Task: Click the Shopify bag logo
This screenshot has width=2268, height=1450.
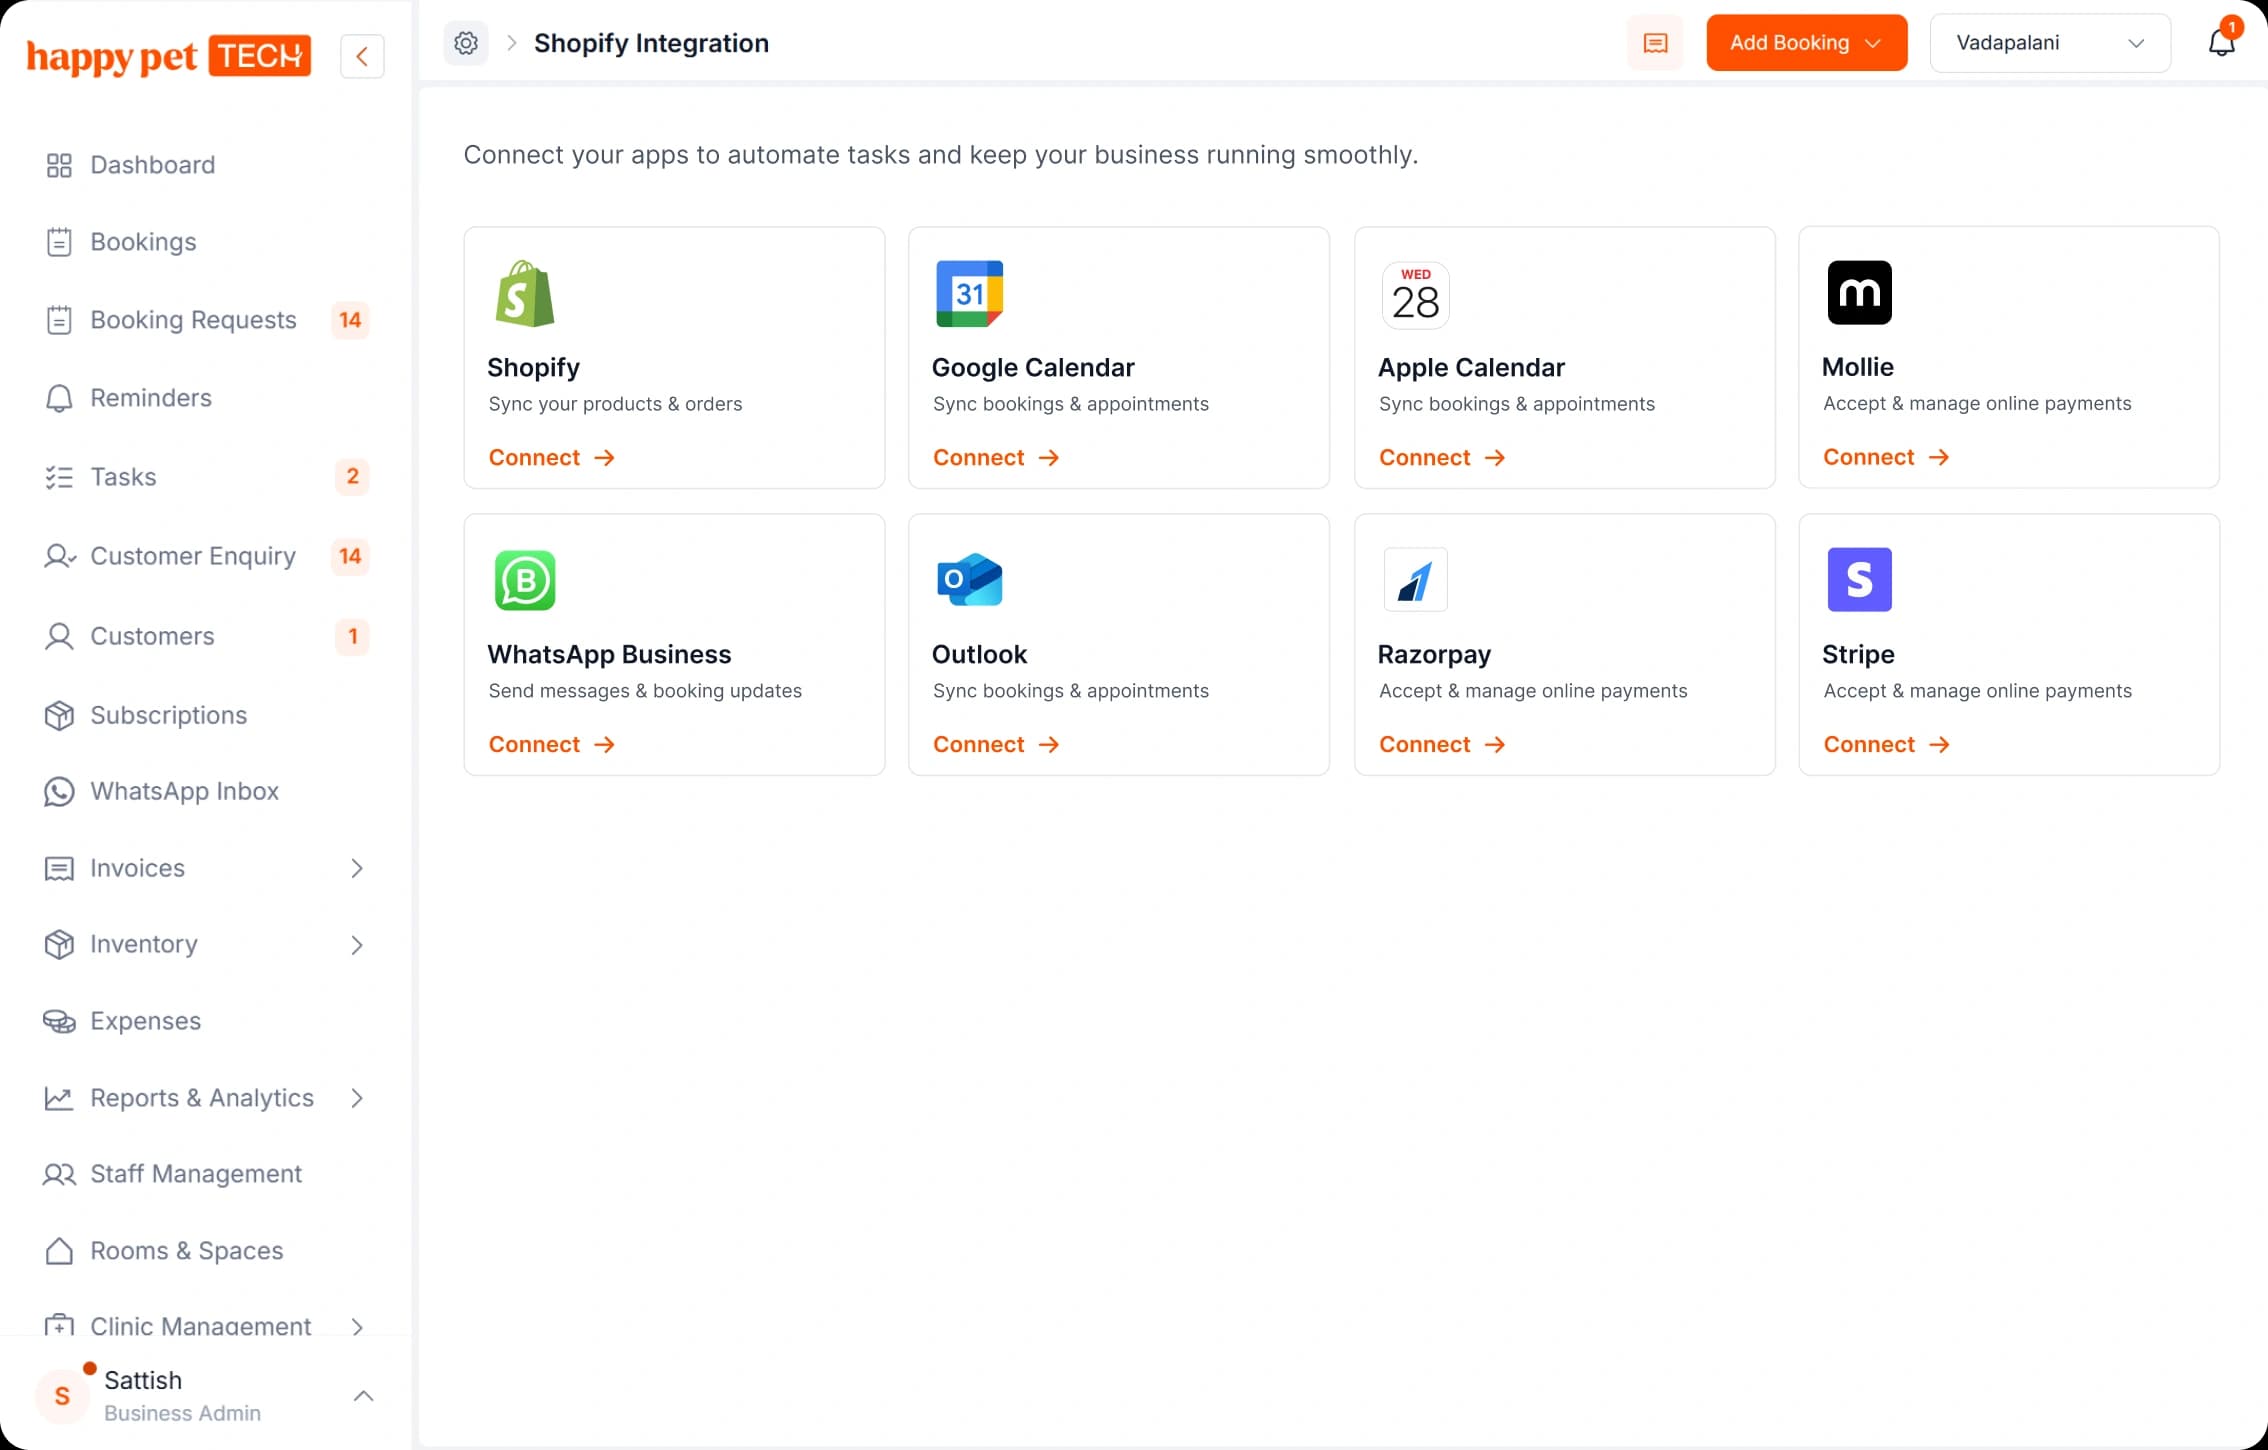Action: coord(525,294)
